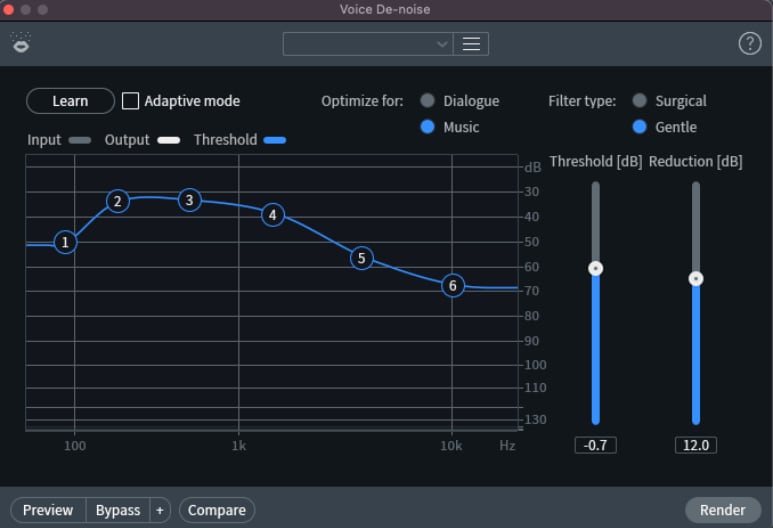Open the preset hamburger menu
This screenshot has height=528, width=773.
tap(471, 44)
